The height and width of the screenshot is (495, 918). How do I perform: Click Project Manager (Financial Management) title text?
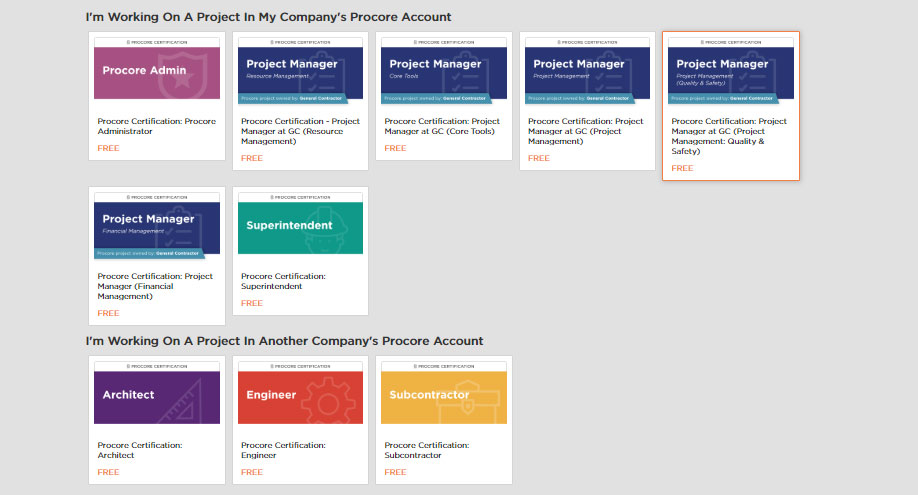[x=155, y=286]
